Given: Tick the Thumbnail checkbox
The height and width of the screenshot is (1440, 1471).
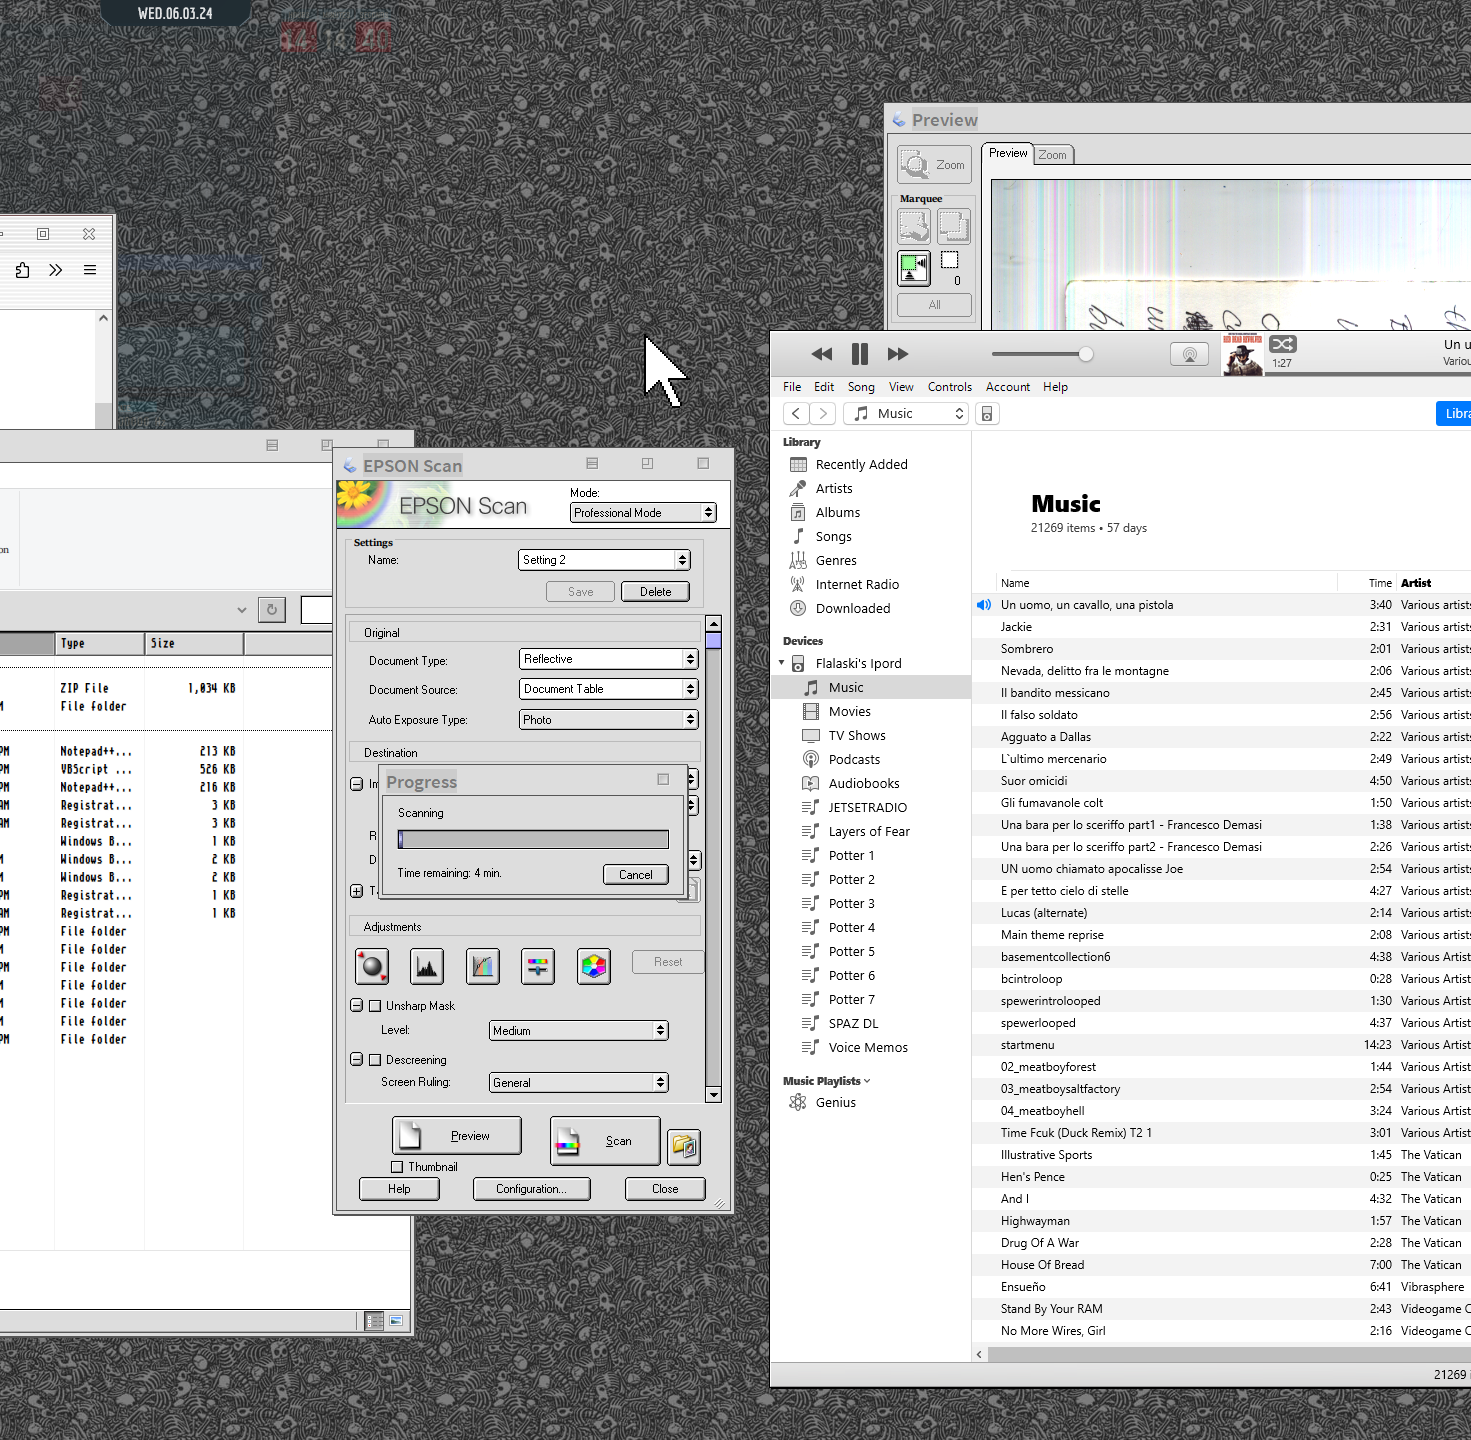Looking at the screenshot, I should (397, 1167).
